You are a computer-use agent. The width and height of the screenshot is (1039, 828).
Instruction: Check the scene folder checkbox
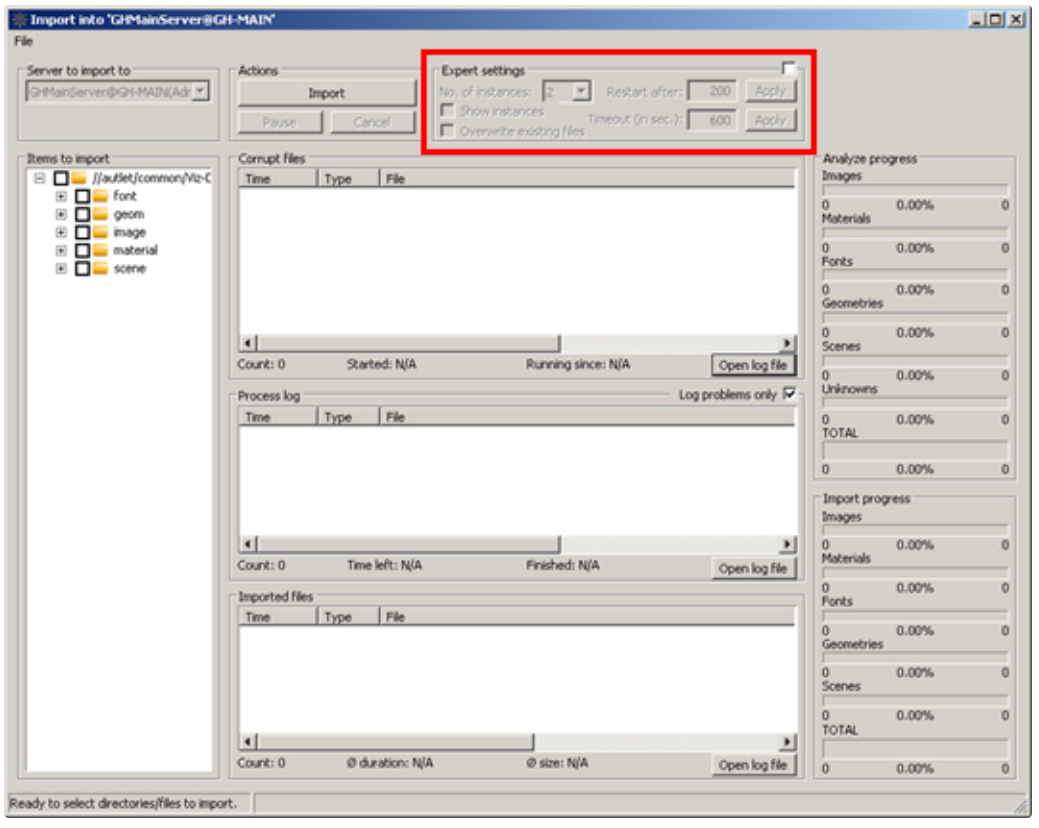[82, 269]
